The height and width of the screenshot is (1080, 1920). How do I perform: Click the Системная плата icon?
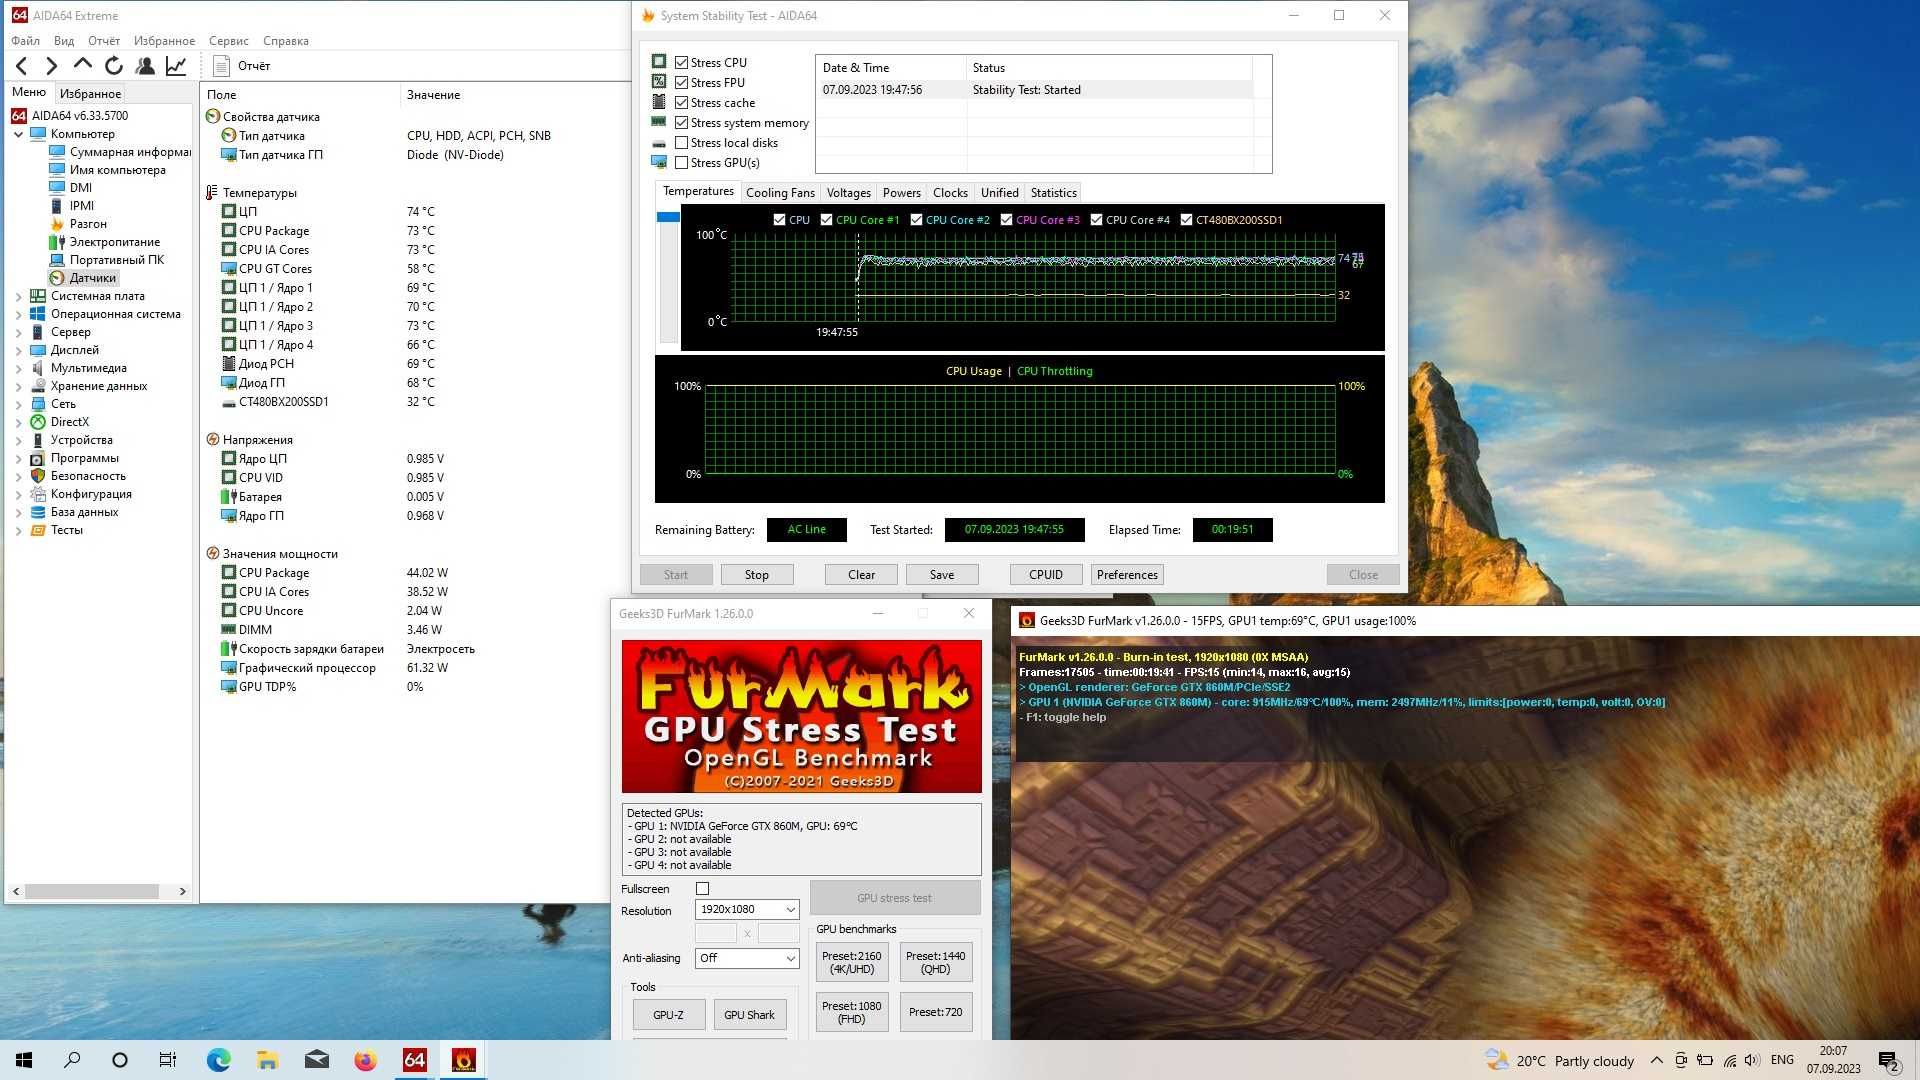38,296
